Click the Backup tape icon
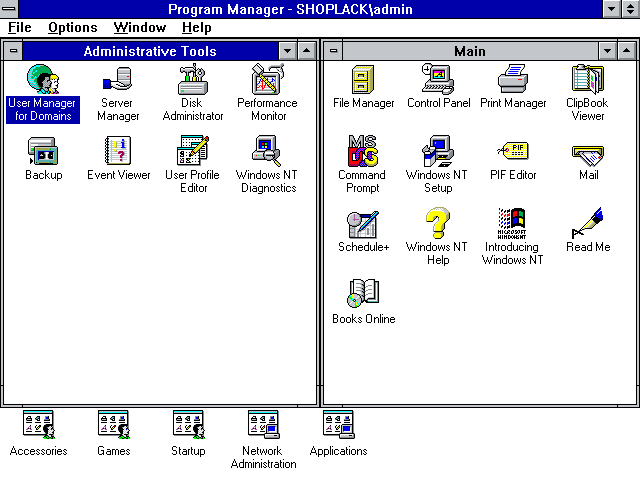 tap(43, 151)
